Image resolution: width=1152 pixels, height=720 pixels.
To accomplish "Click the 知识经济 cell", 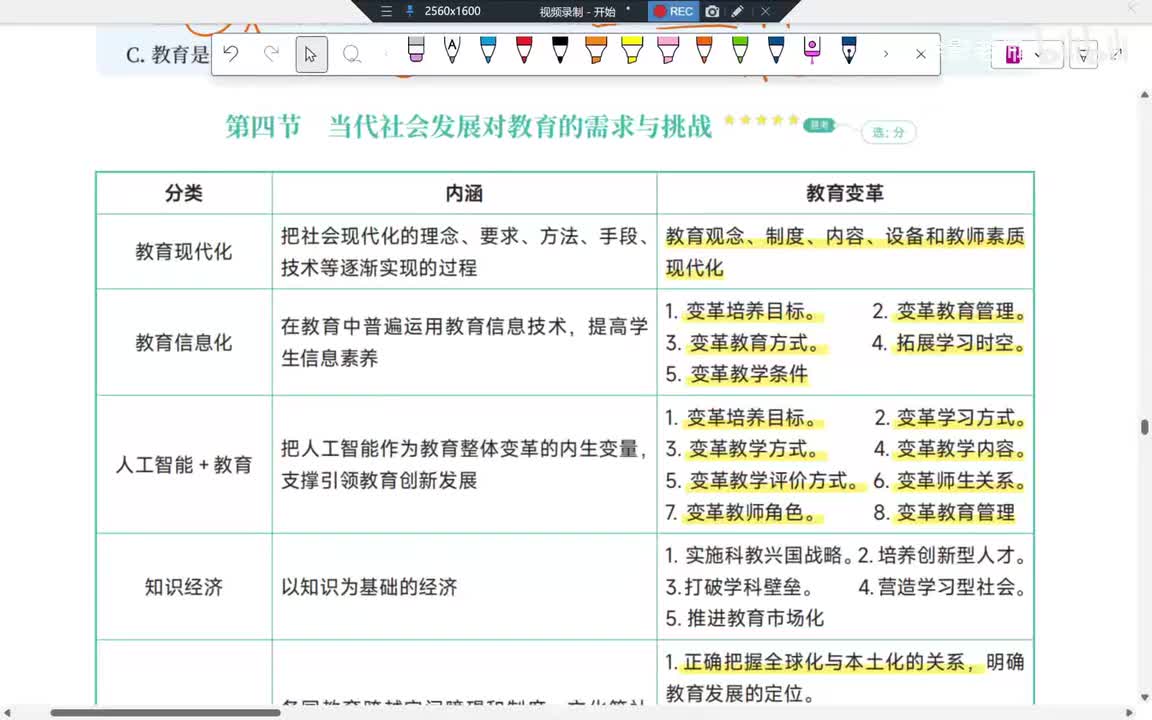I will [x=184, y=587].
